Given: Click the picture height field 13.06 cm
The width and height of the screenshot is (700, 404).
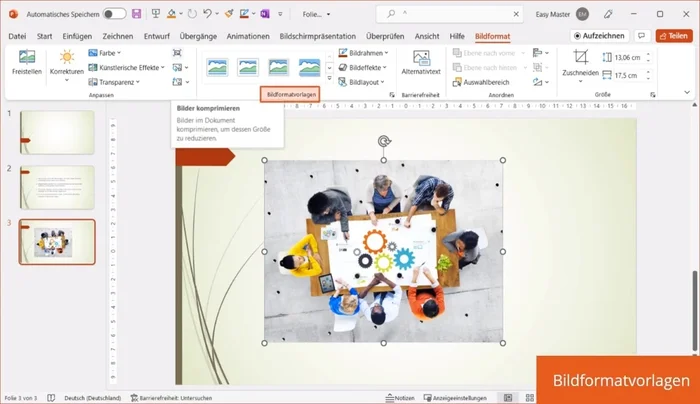Looking at the screenshot, I should (629, 58).
